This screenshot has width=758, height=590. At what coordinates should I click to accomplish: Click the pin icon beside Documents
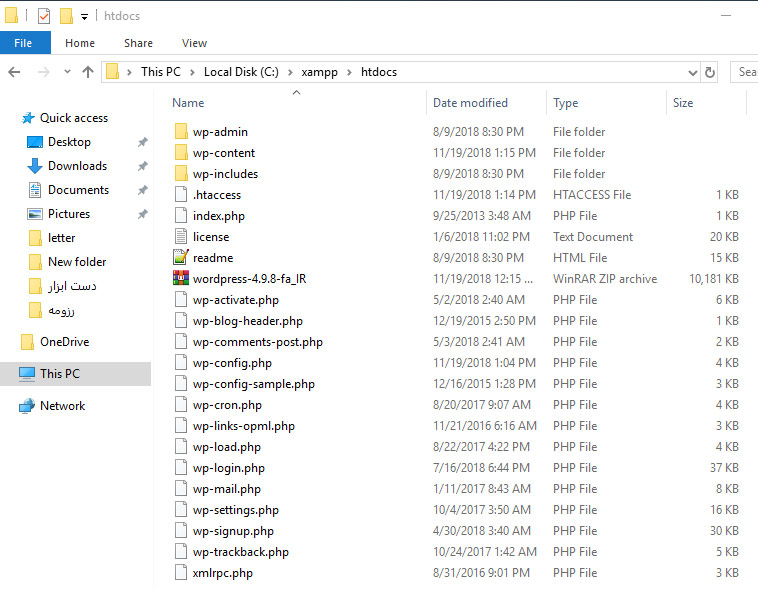[143, 190]
